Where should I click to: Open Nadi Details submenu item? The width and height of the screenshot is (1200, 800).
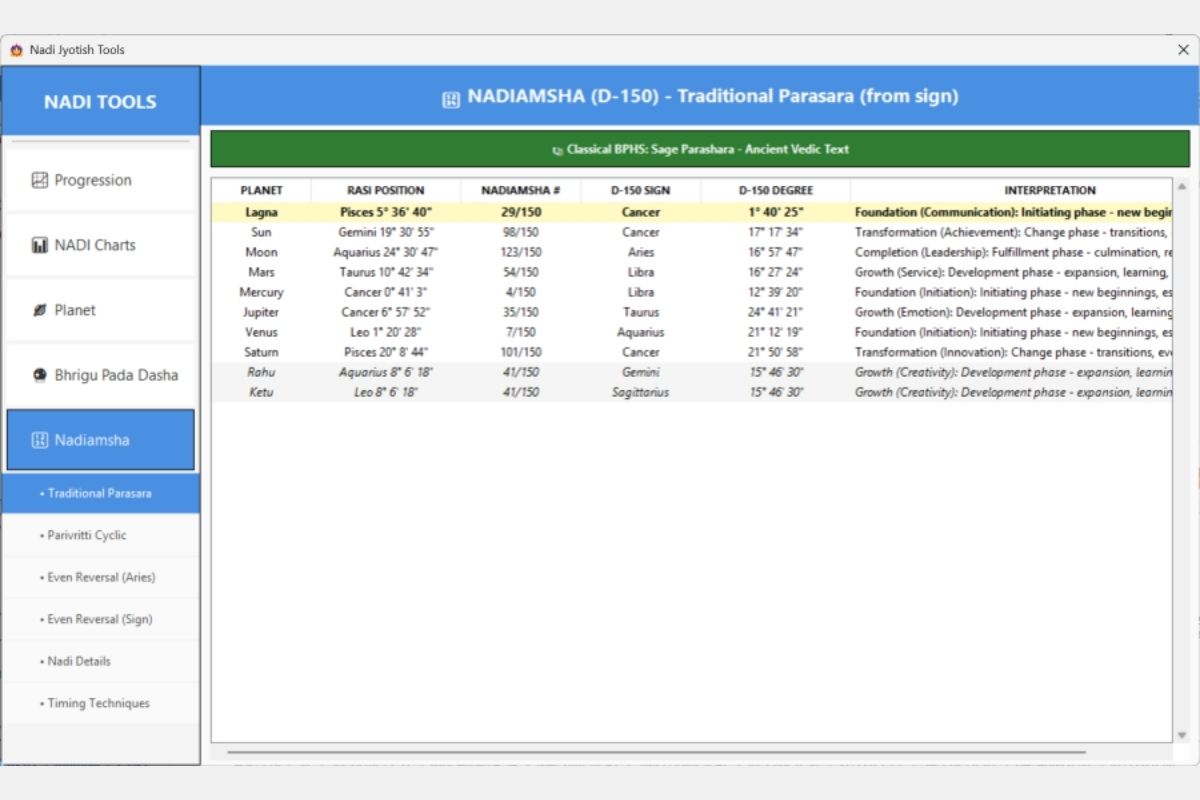tap(100, 661)
